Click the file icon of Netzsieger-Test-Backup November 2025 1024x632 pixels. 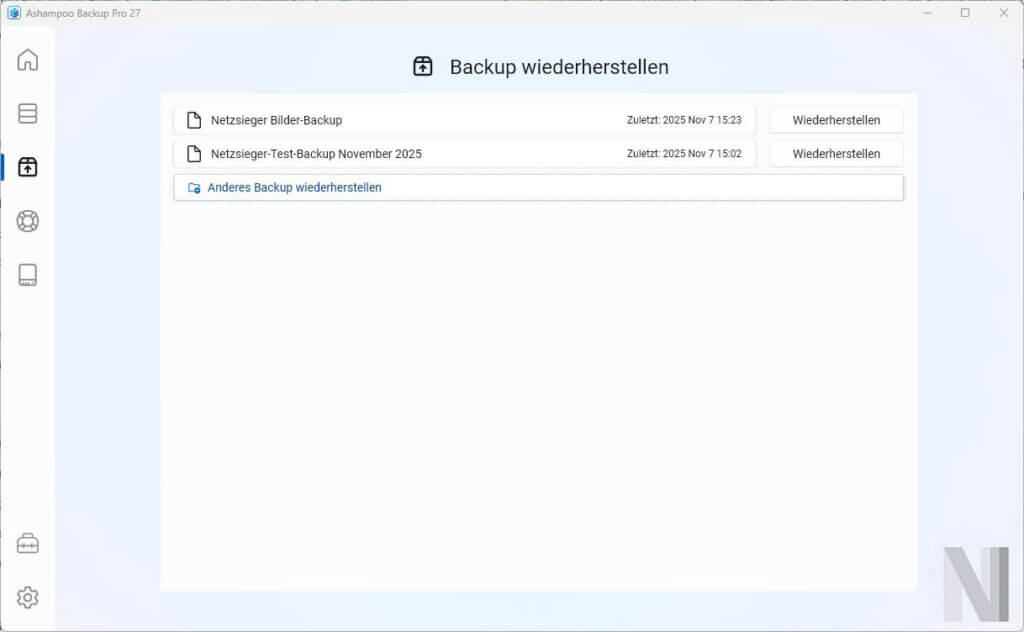(194, 153)
